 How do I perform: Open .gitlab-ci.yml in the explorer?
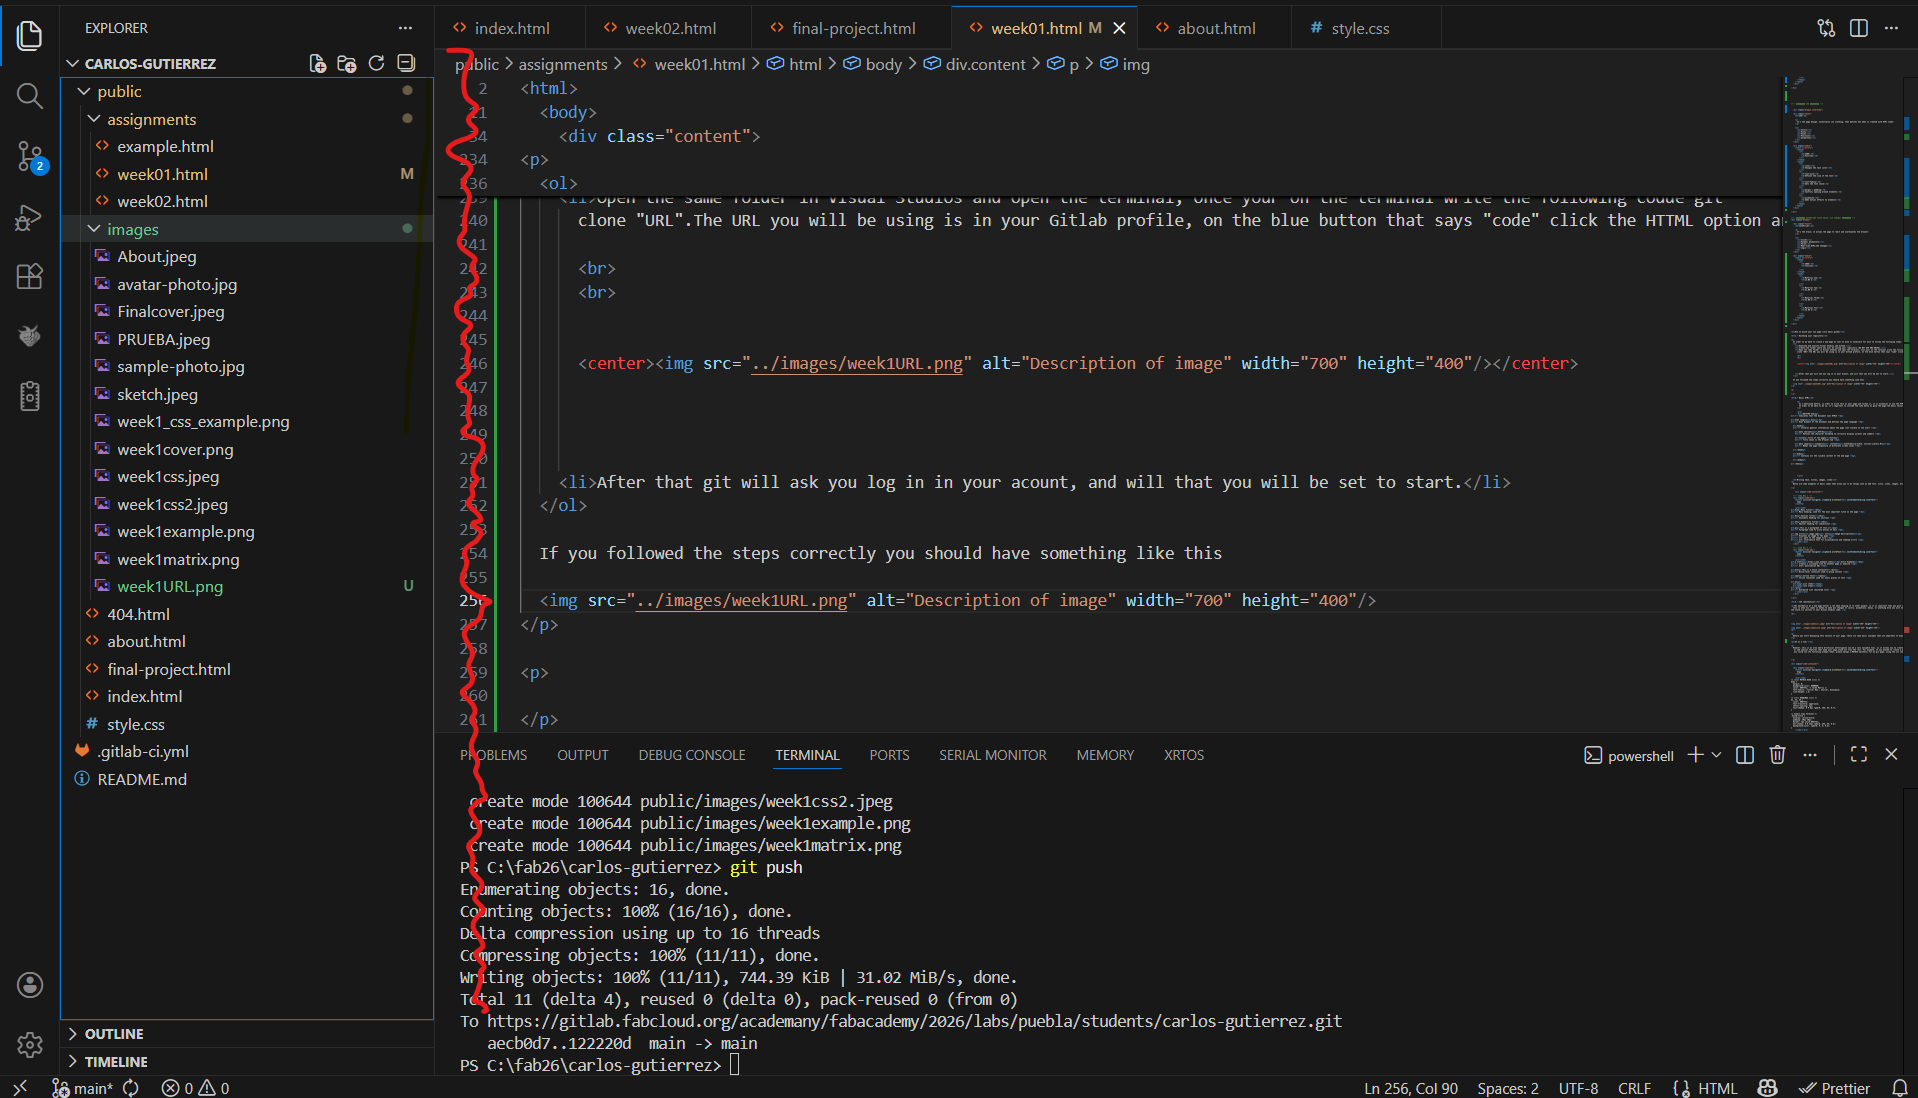coord(143,751)
